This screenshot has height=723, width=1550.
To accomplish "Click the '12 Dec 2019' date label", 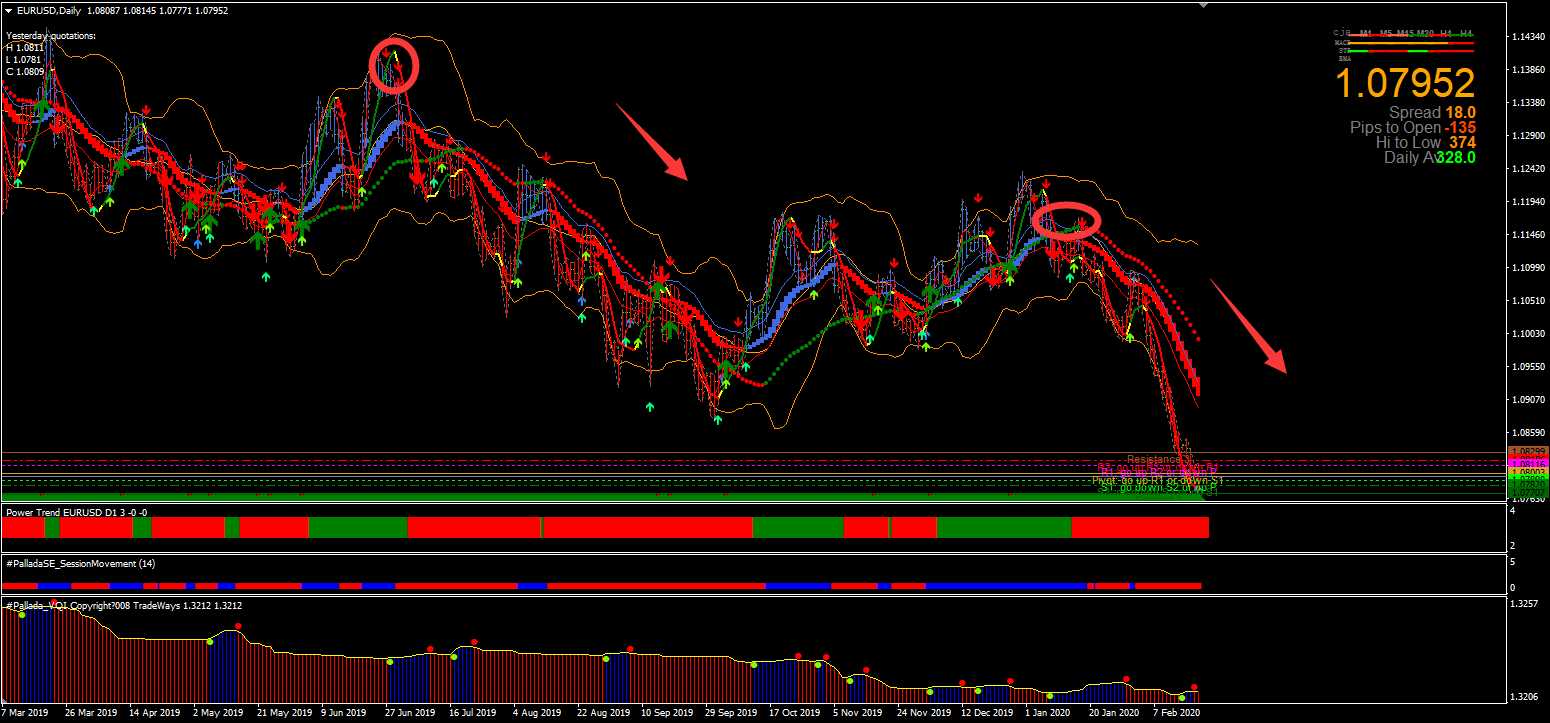I will pyautogui.click(x=988, y=713).
